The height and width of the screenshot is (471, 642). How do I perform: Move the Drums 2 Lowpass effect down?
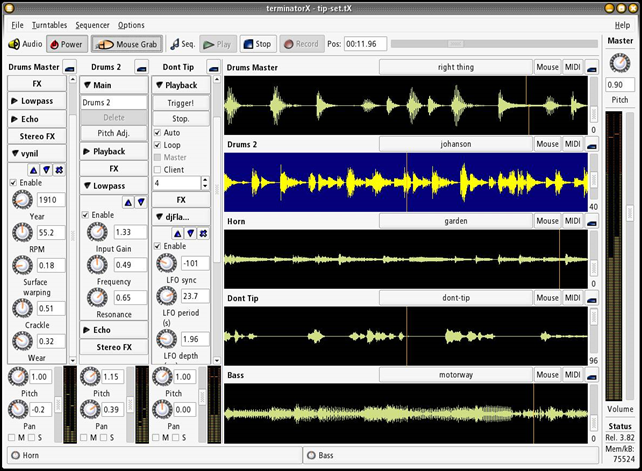[141, 201]
